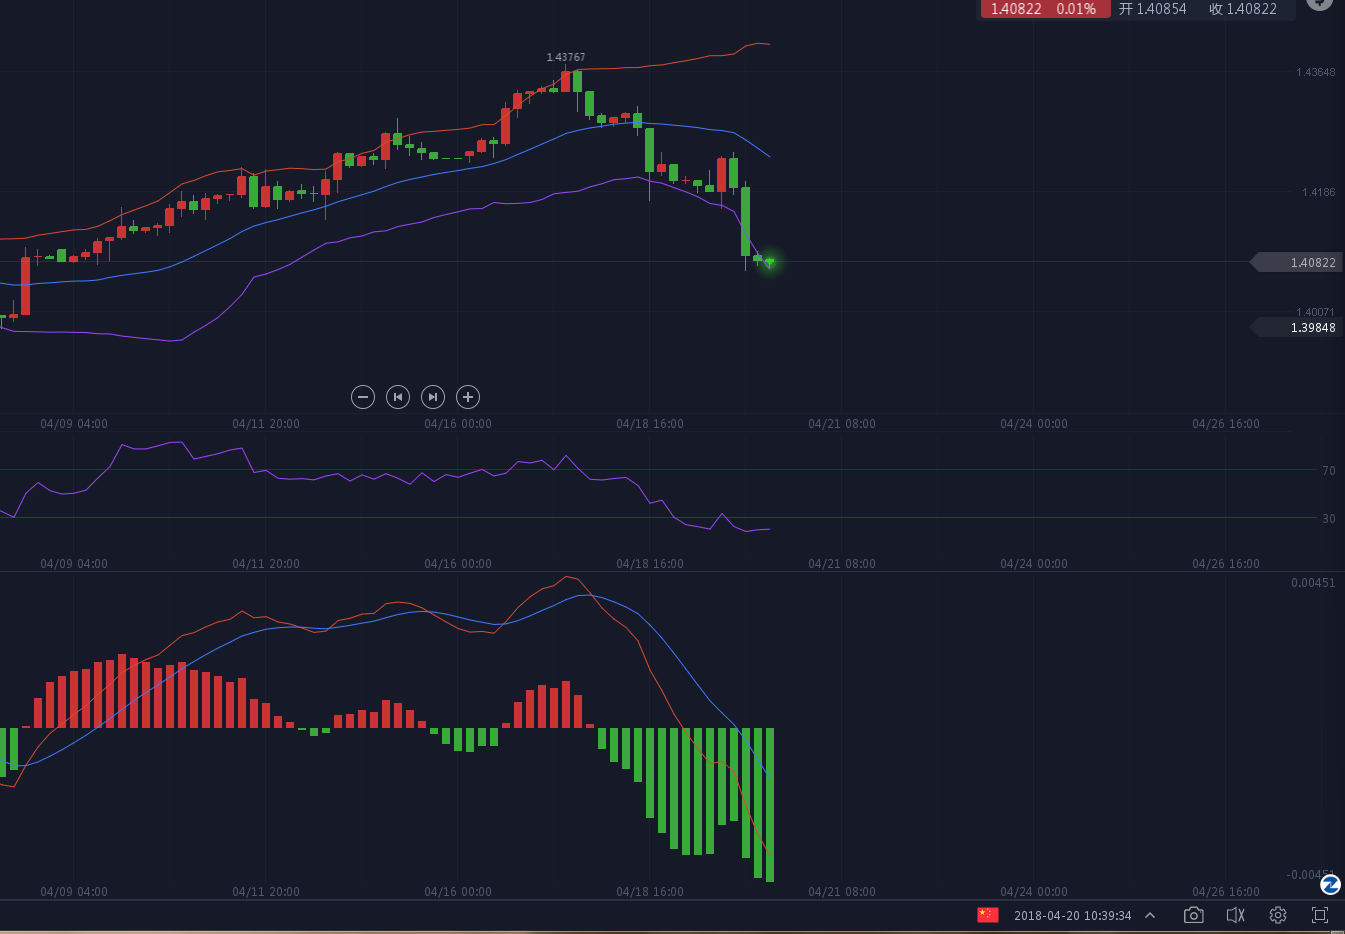Zoom in the chart with plus button

pyautogui.click(x=468, y=397)
